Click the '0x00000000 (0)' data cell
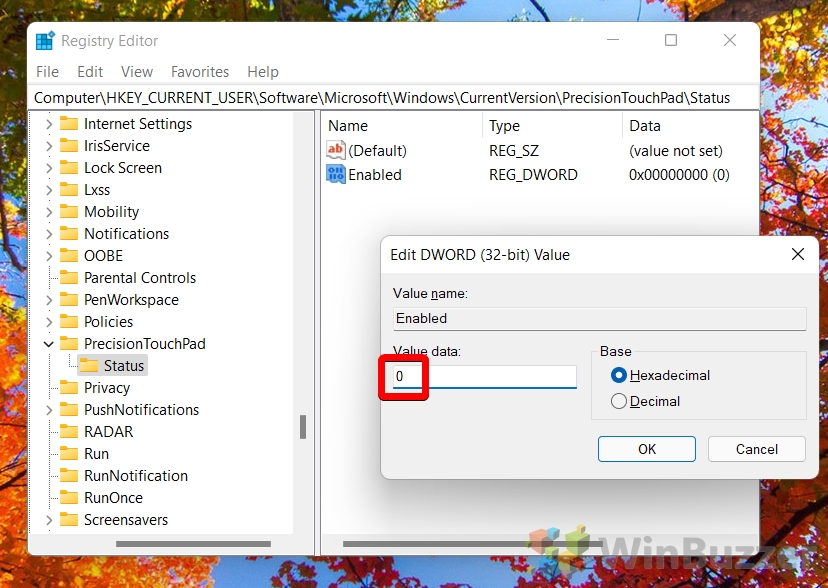 (679, 175)
